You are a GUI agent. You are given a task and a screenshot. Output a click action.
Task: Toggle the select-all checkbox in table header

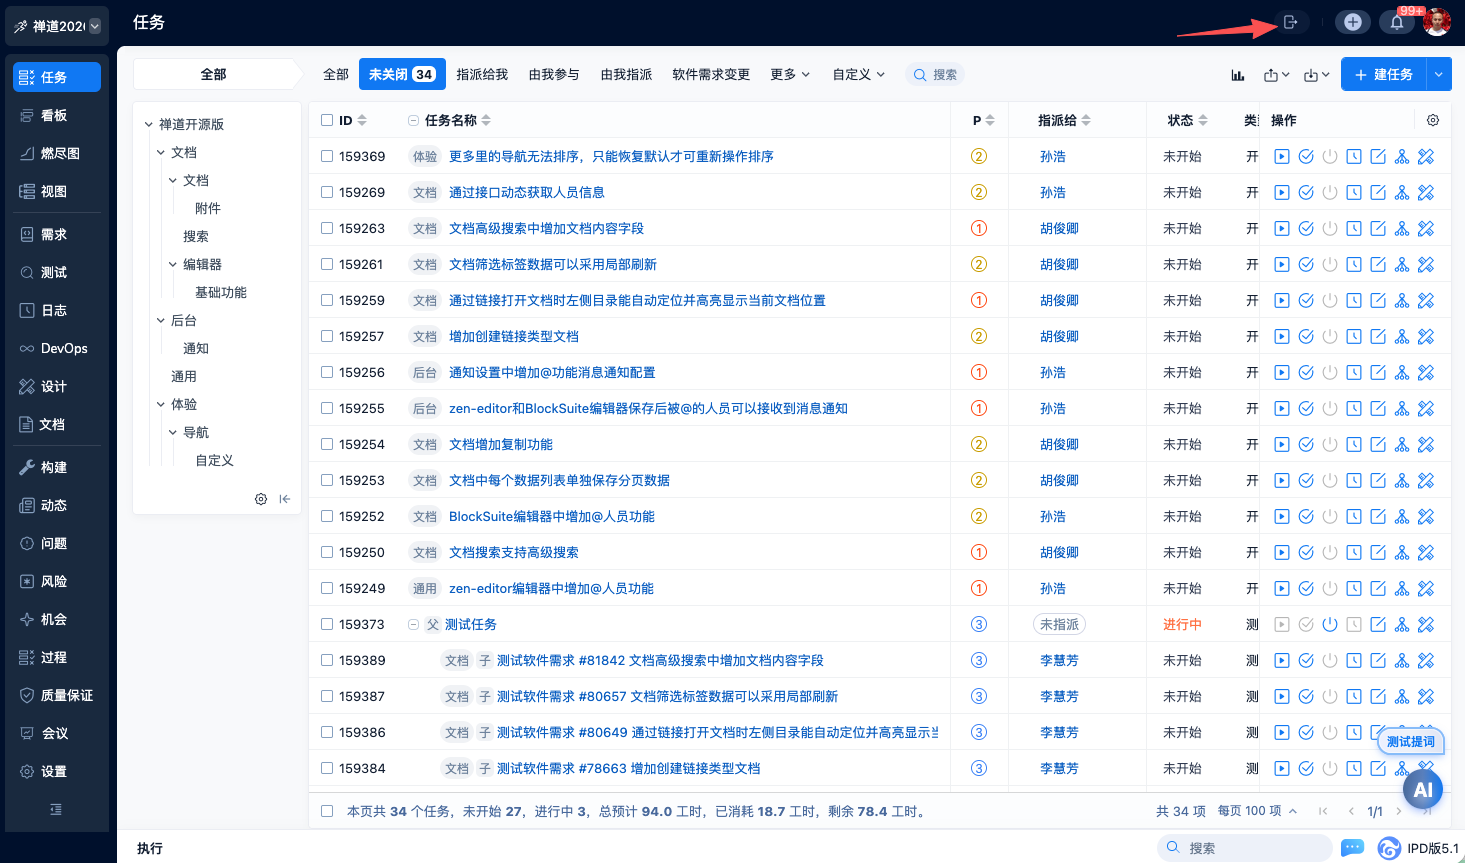327,120
